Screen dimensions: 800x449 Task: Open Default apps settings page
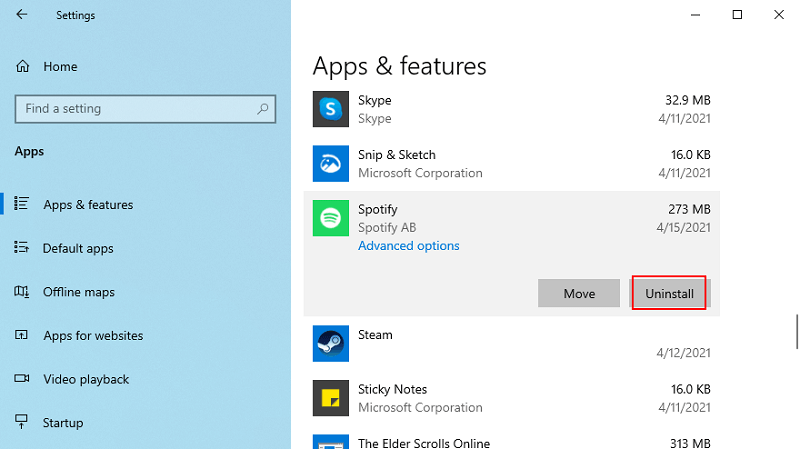[x=78, y=248]
